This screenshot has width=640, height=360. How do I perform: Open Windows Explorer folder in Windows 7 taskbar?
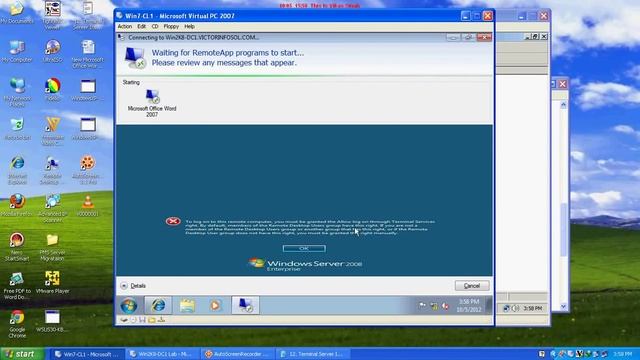[187, 305]
